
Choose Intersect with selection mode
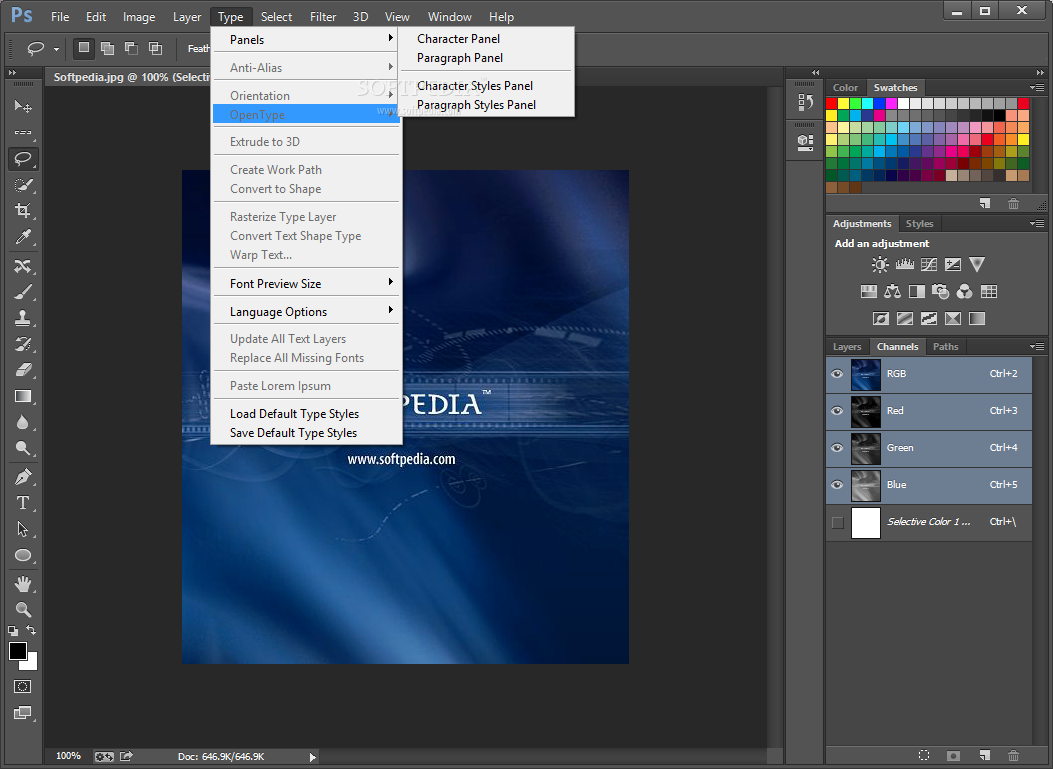[156, 48]
